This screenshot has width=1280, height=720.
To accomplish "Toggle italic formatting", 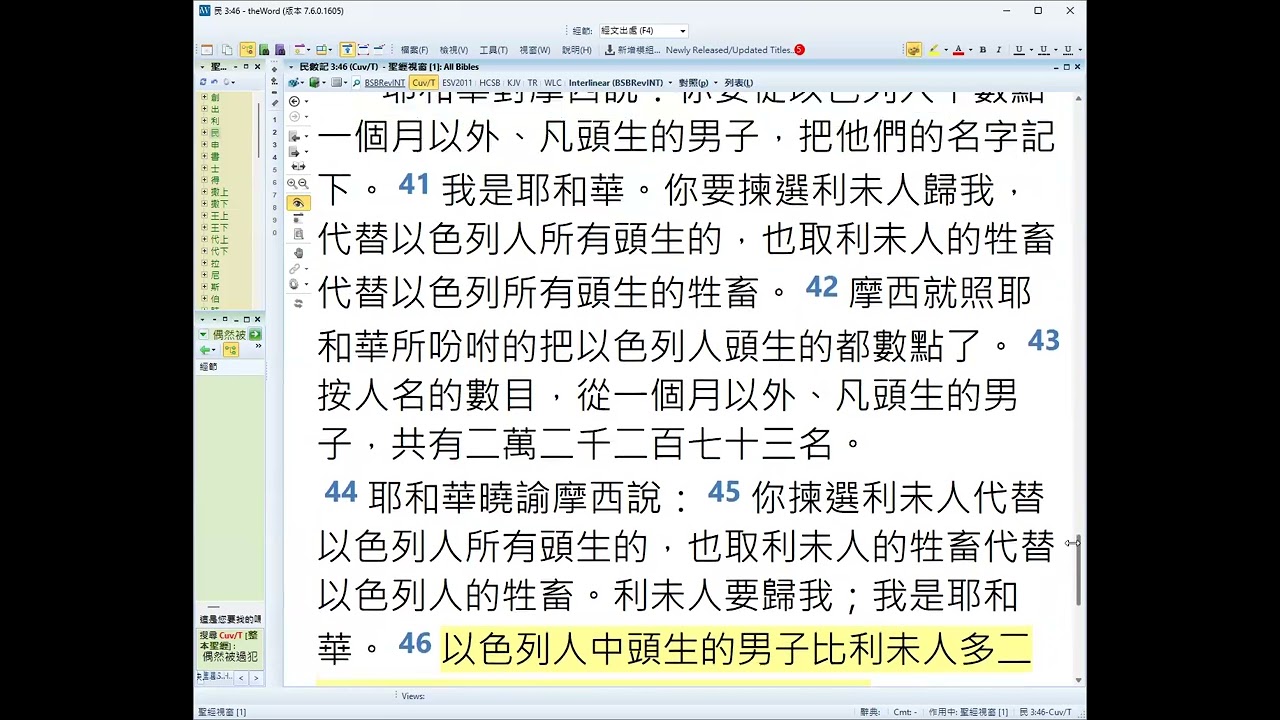I will (x=999, y=50).
